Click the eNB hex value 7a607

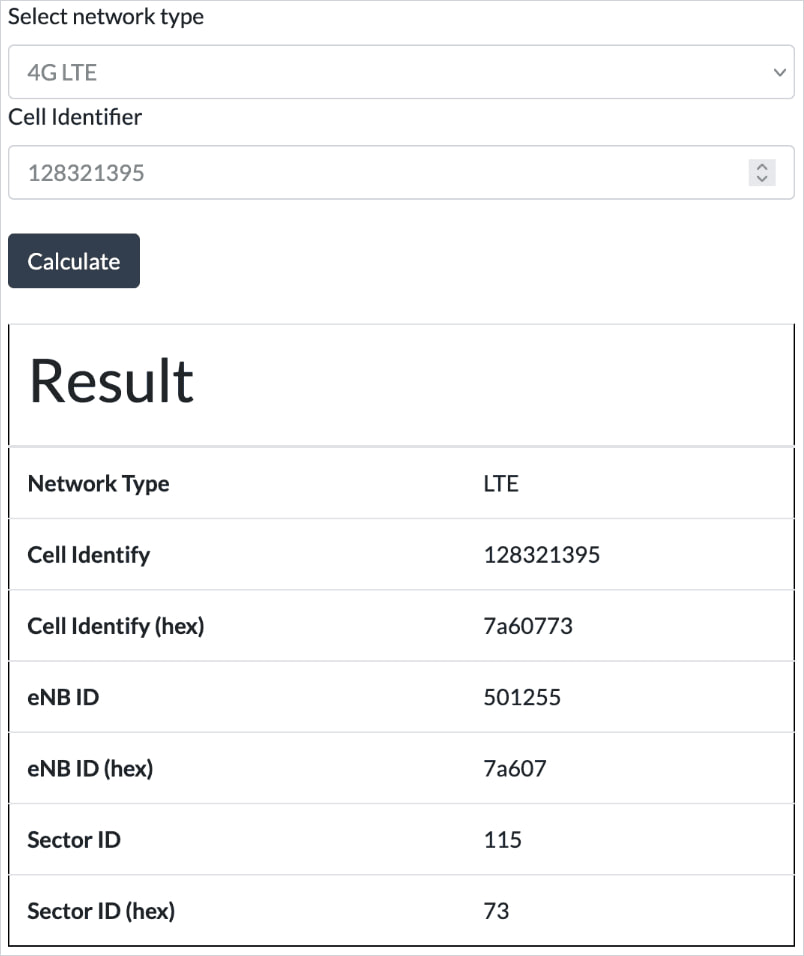[x=515, y=768]
